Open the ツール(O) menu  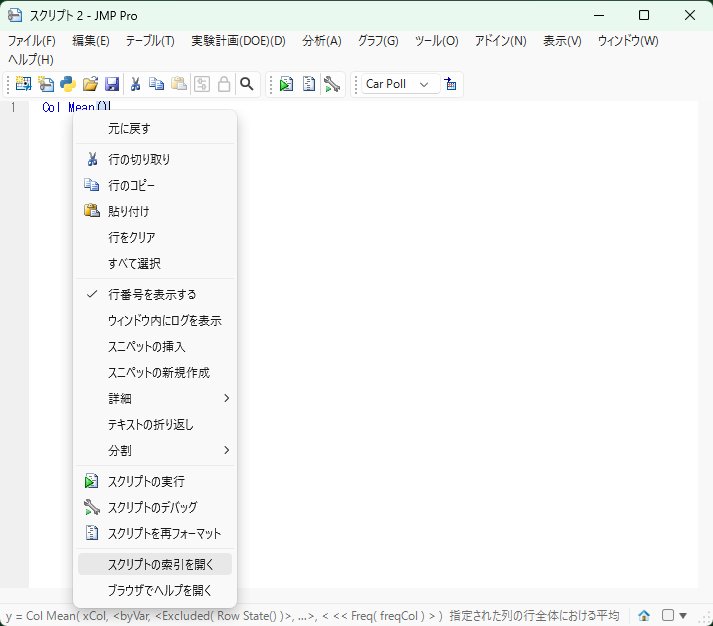point(437,41)
